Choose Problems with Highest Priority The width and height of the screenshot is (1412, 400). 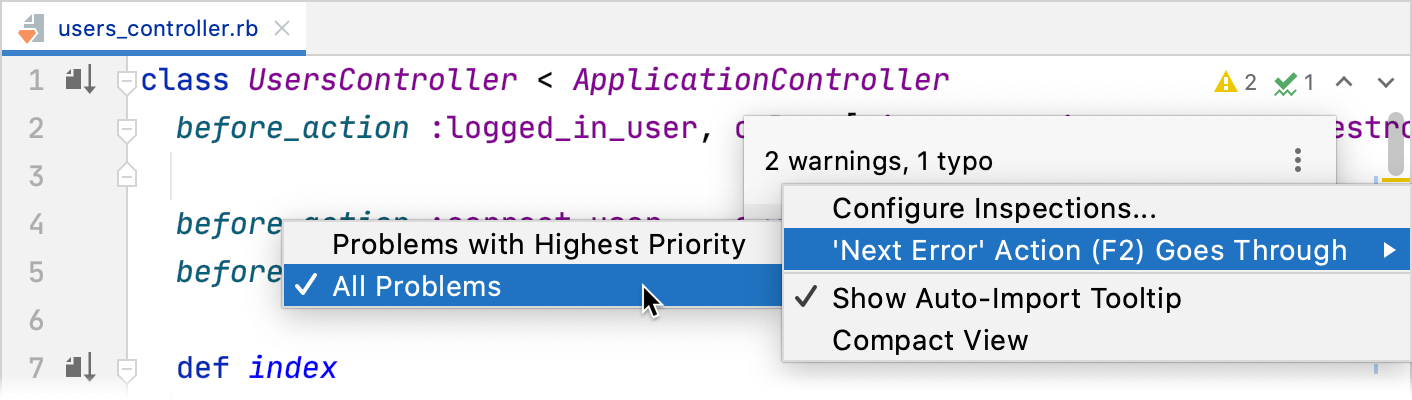(x=538, y=244)
